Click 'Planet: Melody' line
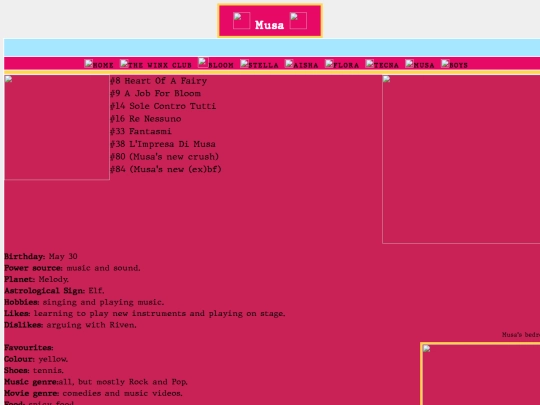 [37, 279]
